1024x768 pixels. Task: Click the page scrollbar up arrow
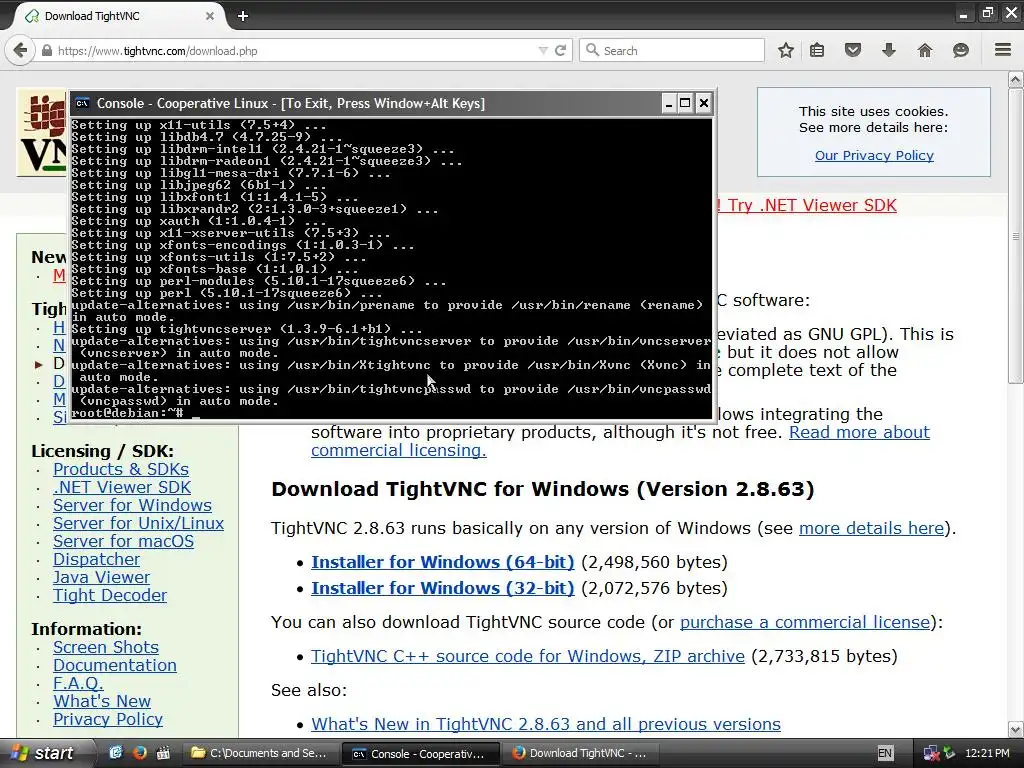pyautogui.click(x=1016, y=80)
